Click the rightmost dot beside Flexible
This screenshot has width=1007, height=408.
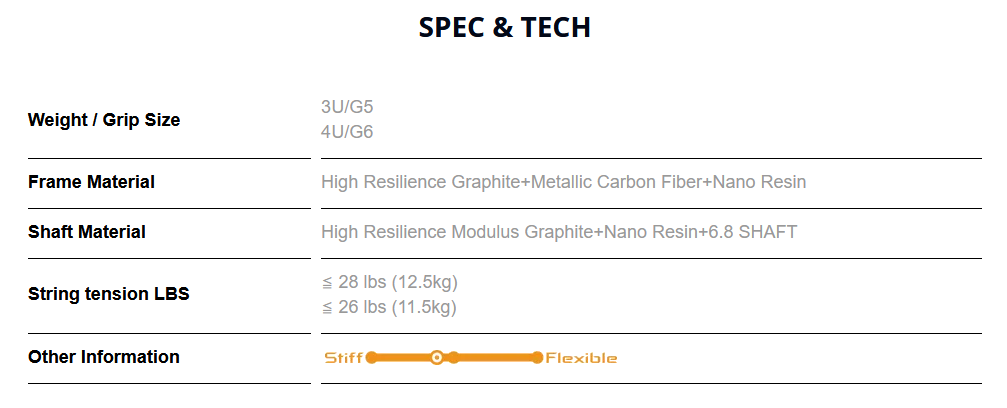537,357
